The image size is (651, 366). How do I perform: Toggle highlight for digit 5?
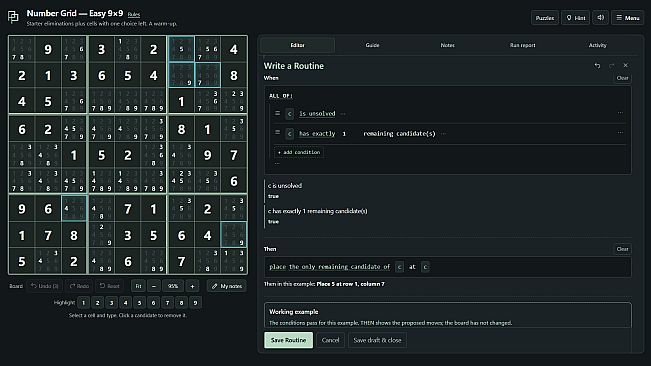[140, 303]
